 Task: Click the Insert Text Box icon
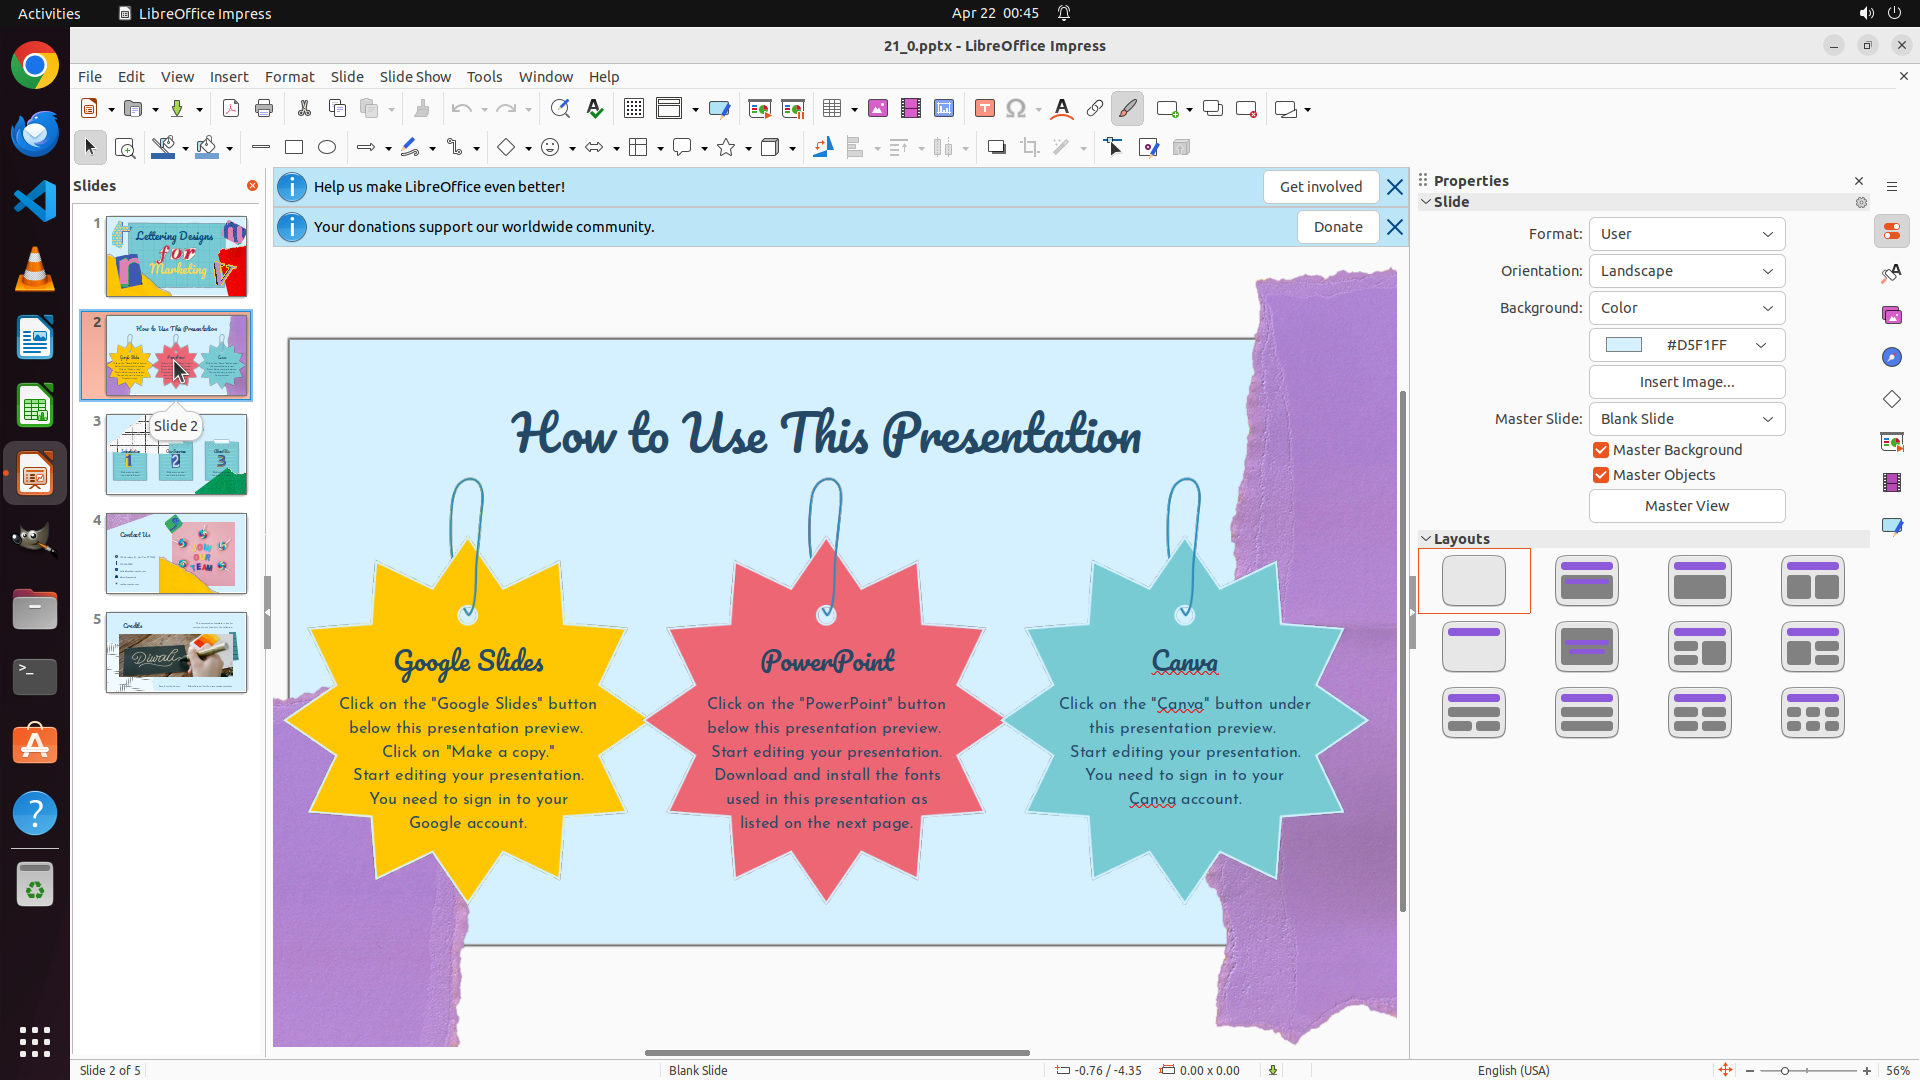coord(985,109)
